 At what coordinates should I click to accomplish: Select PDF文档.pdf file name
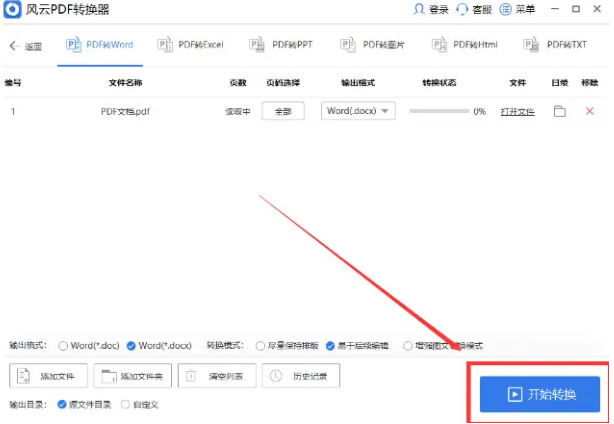(x=125, y=112)
